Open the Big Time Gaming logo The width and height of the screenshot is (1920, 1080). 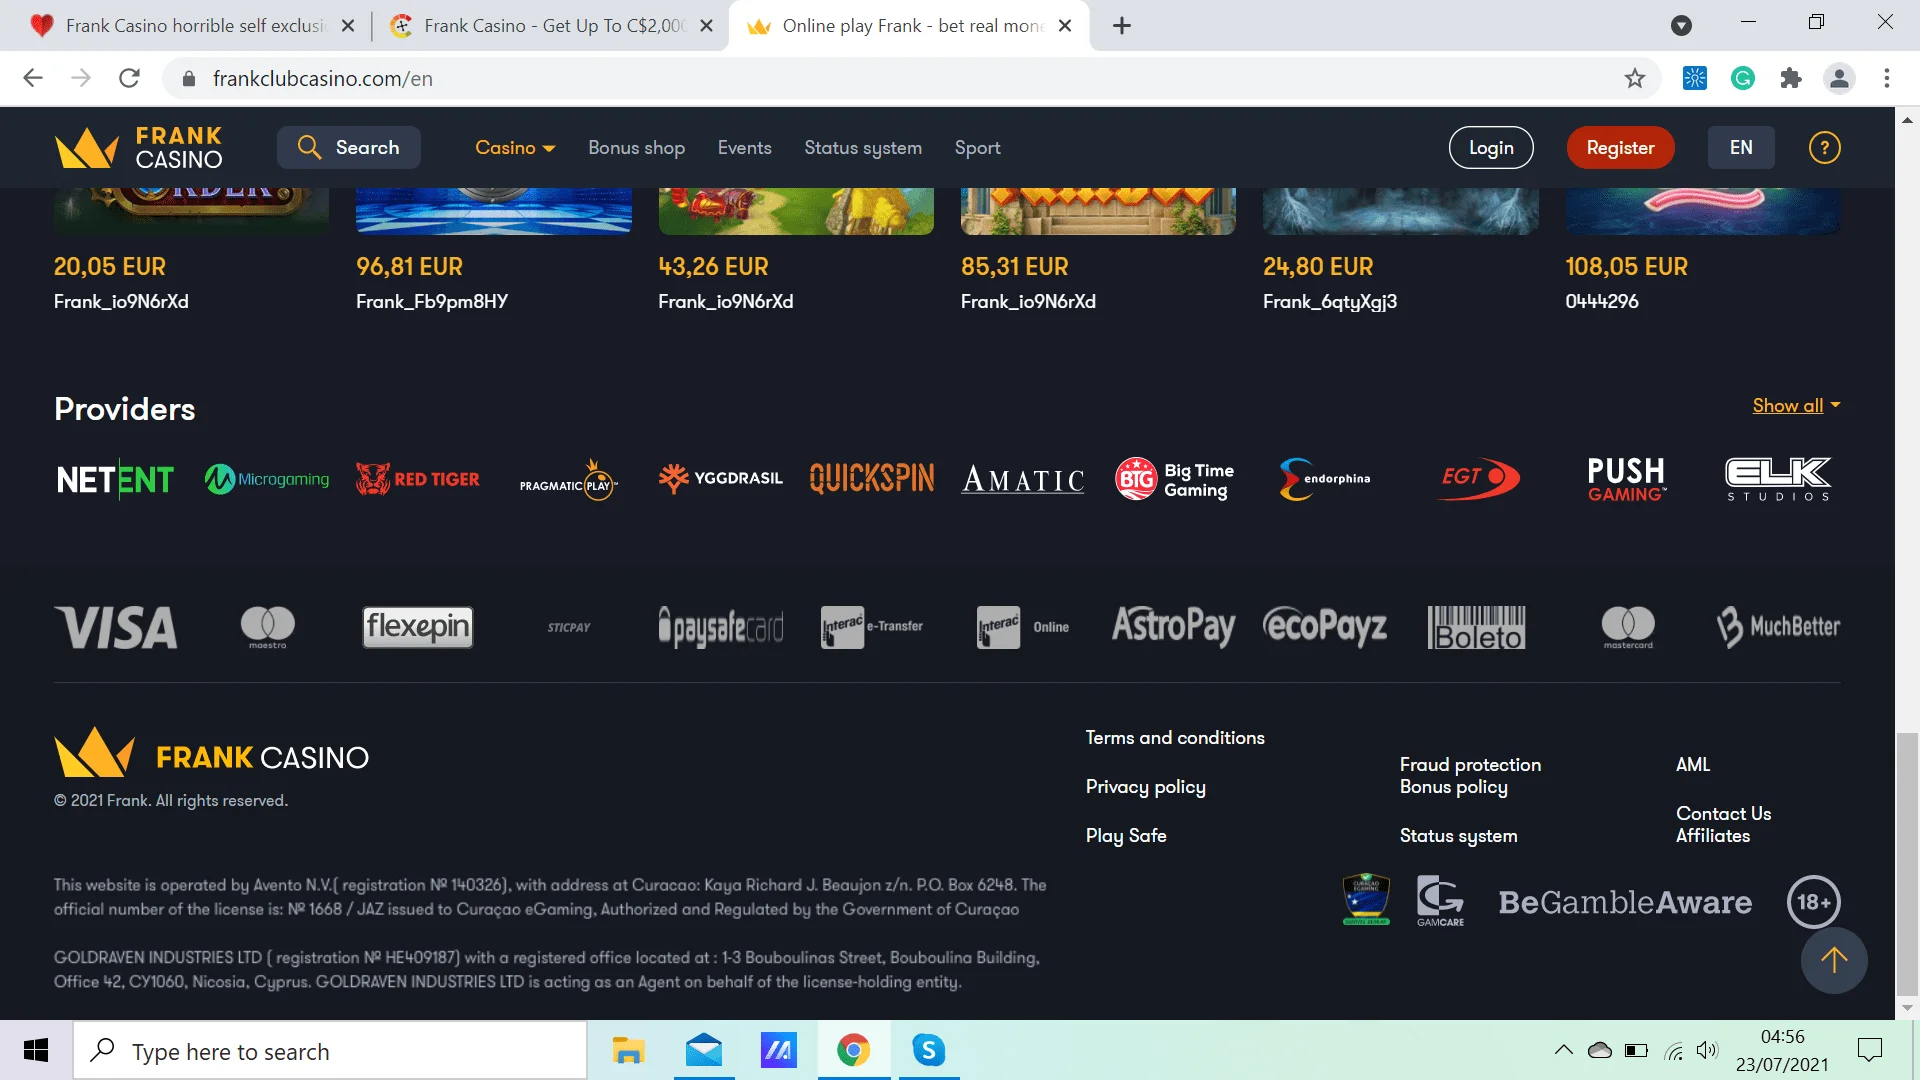click(x=1175, y=479)
